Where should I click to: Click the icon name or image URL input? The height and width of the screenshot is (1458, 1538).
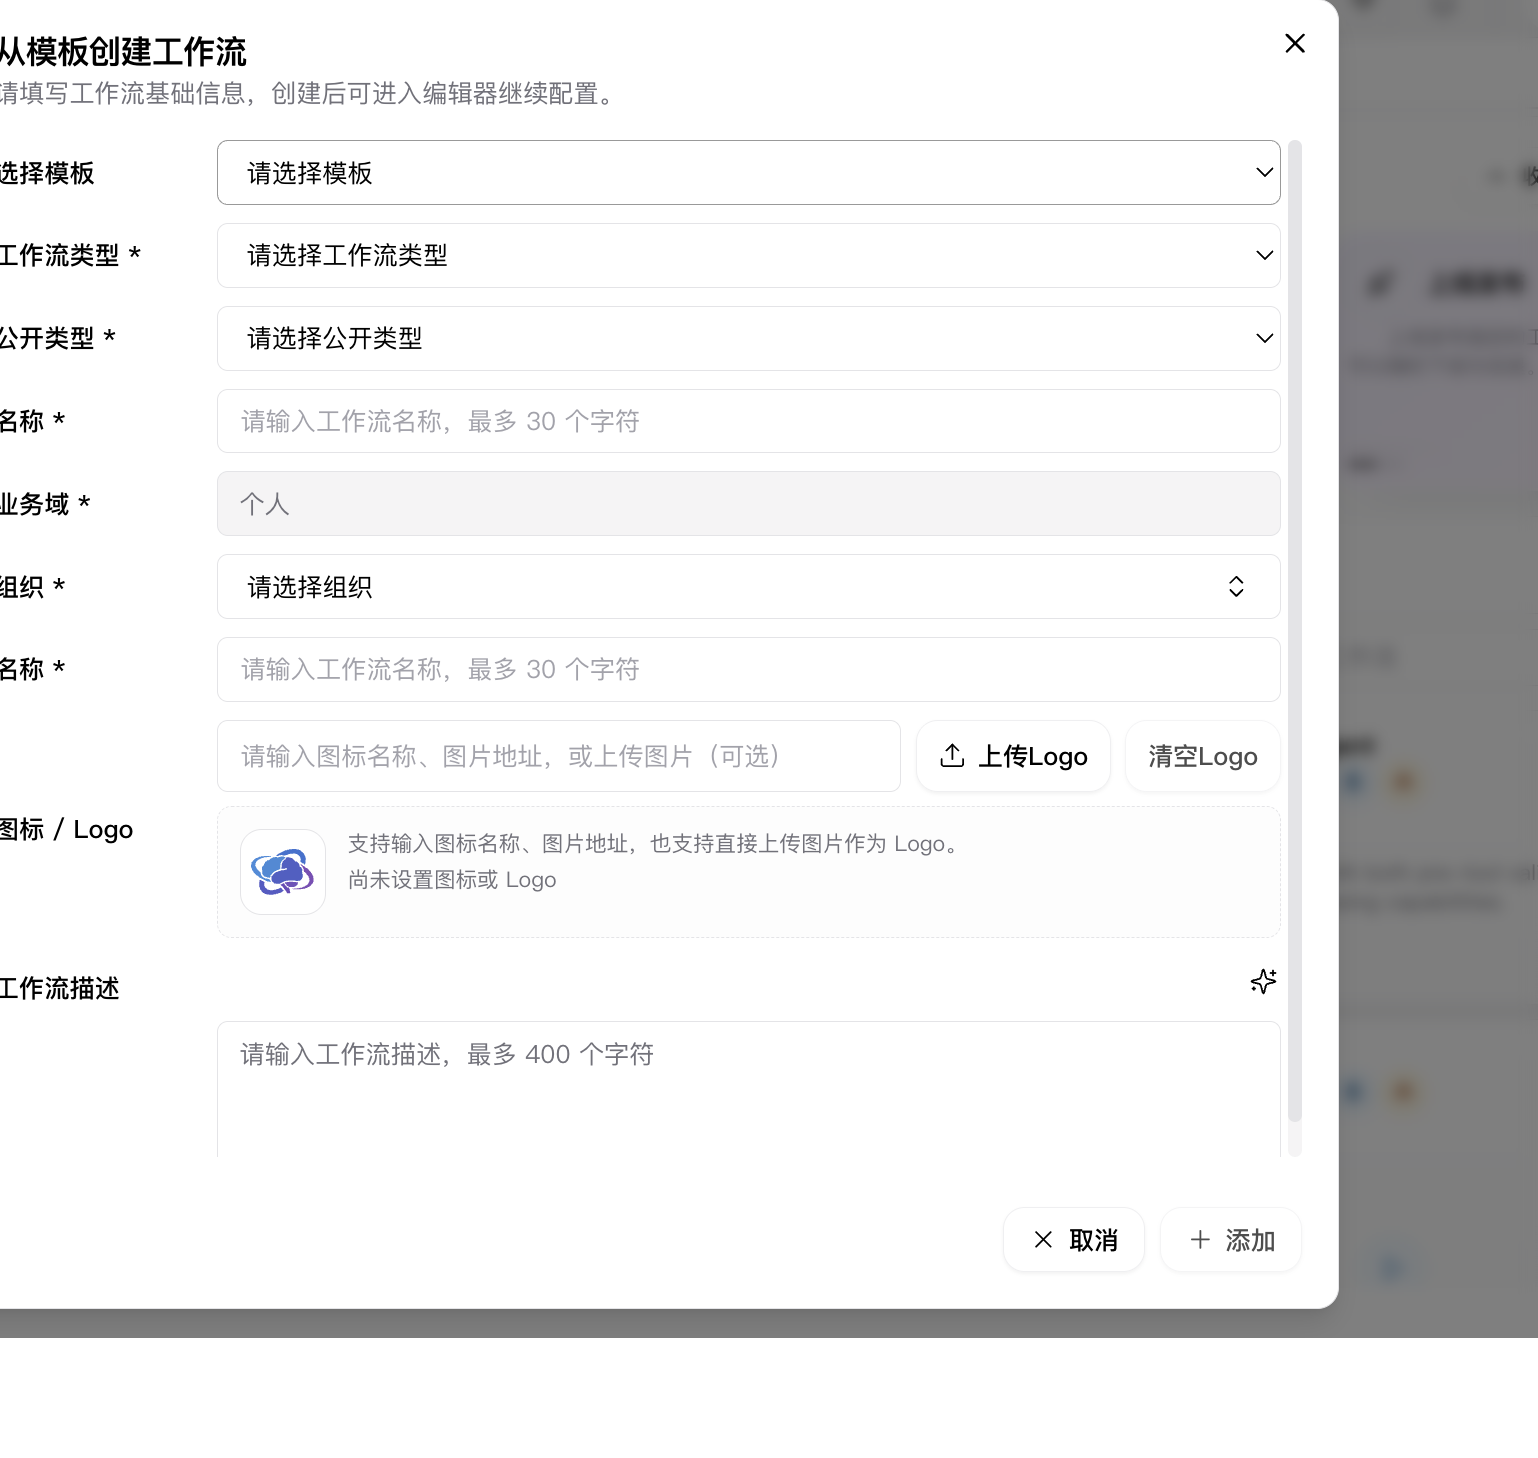point(559,756)
